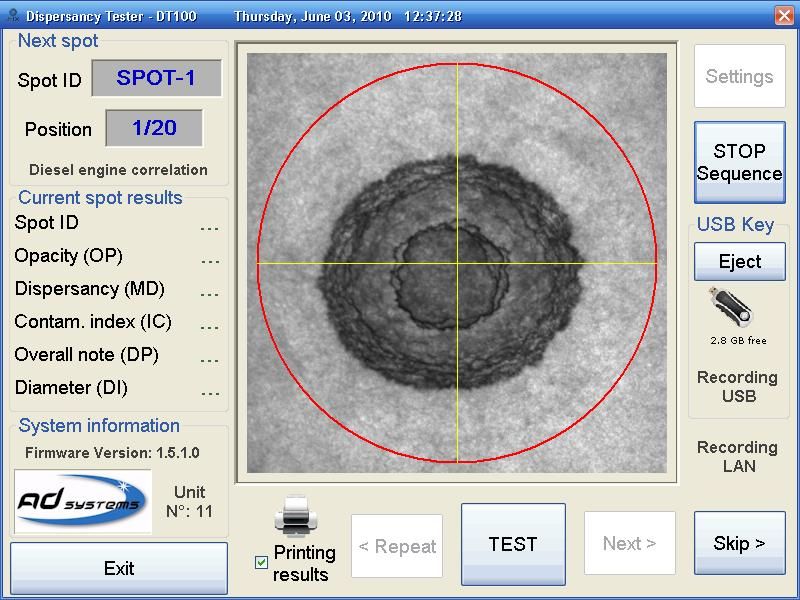Click the Current spot results heading
This screenshot has width=800, height=600.
pyautogui.click(x=100, y=197)
